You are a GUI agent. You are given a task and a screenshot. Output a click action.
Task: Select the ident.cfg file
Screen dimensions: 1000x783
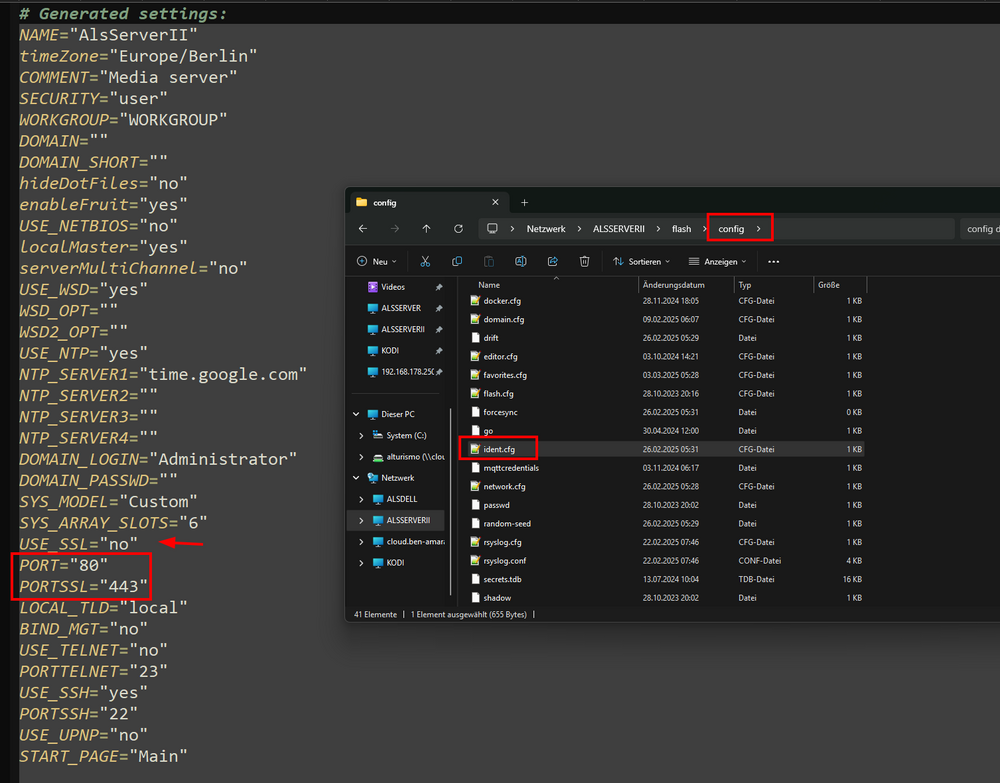[499, 450]
